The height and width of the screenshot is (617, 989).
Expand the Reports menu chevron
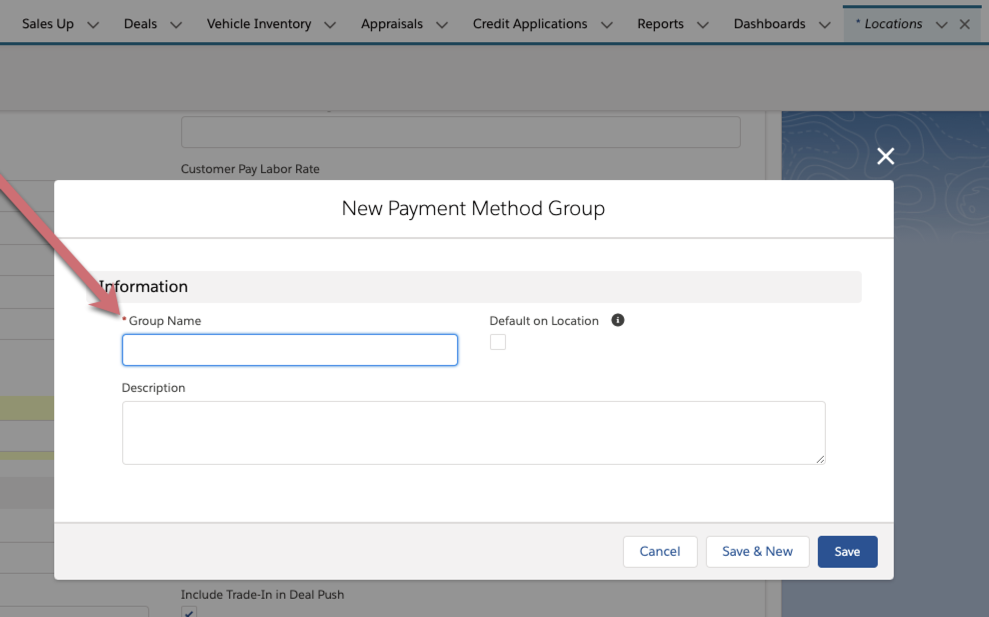(x=703, y=25)
